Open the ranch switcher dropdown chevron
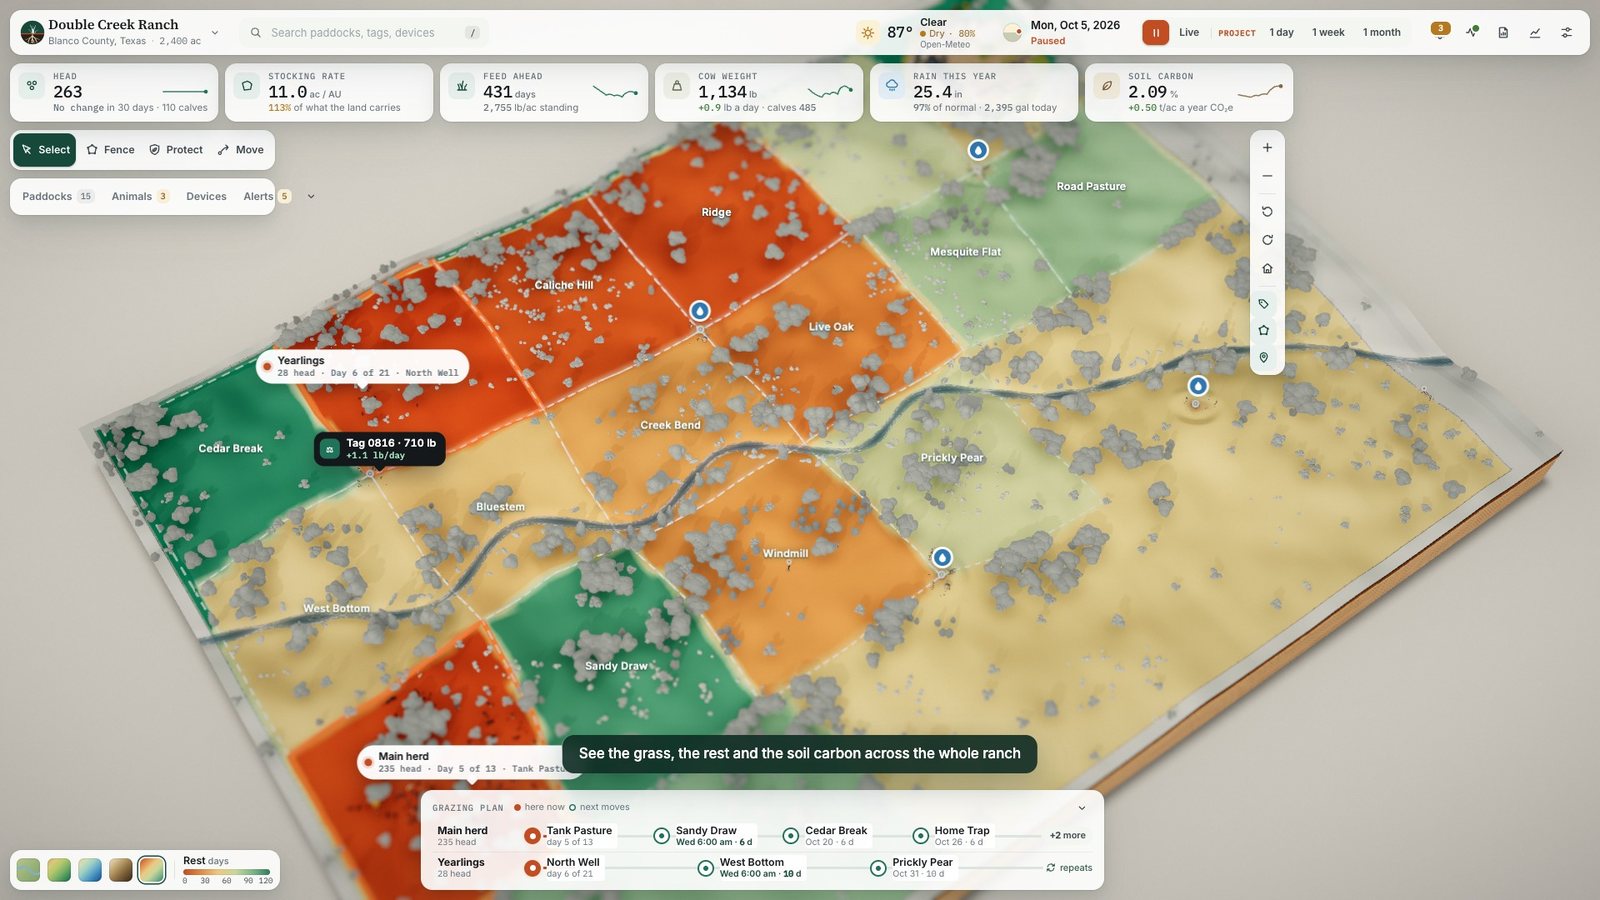Viewport: 1600px width, 900px height. 215,33
